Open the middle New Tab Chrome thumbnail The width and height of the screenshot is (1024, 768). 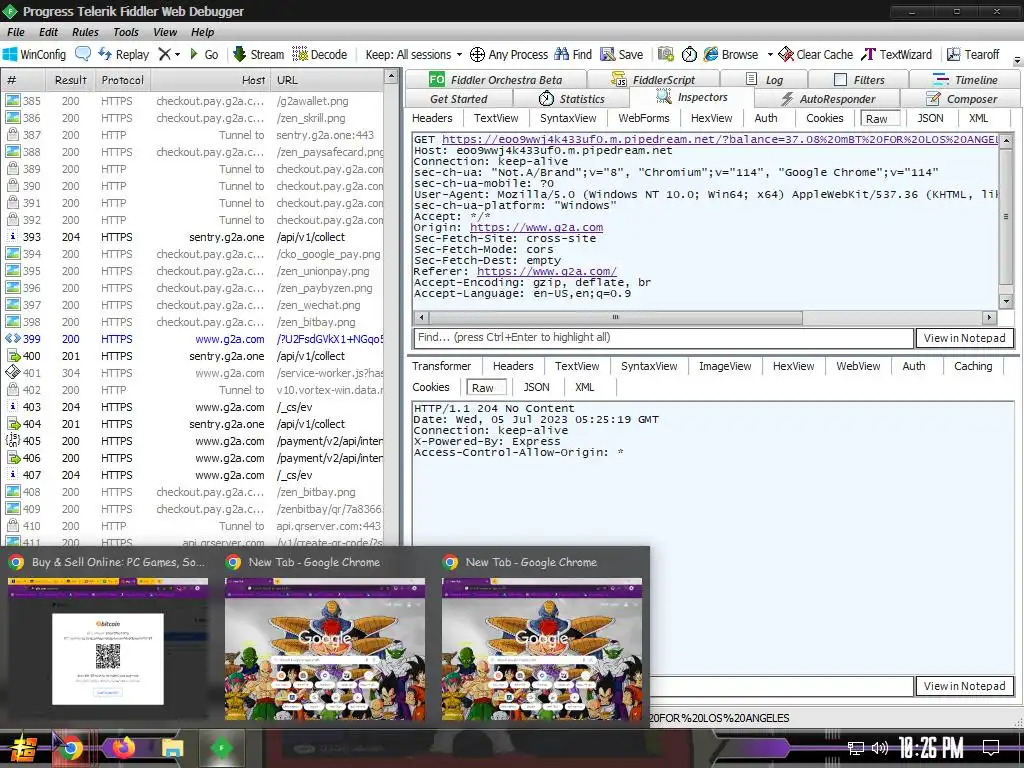[x=325, y=649]
